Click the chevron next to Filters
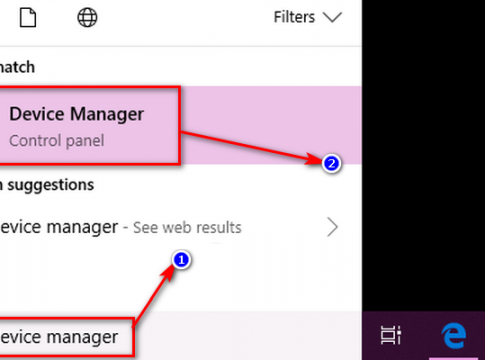485x360 pixels. coord(332,17)
